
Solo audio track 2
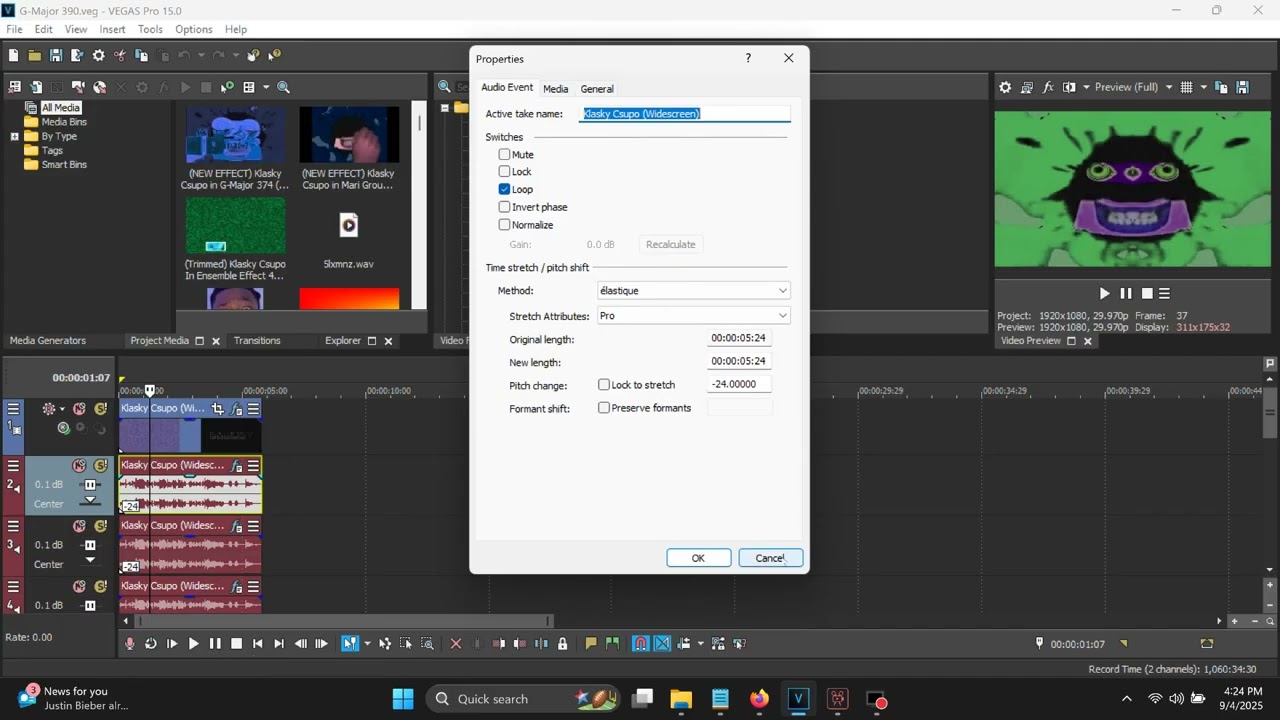(100, 466)
